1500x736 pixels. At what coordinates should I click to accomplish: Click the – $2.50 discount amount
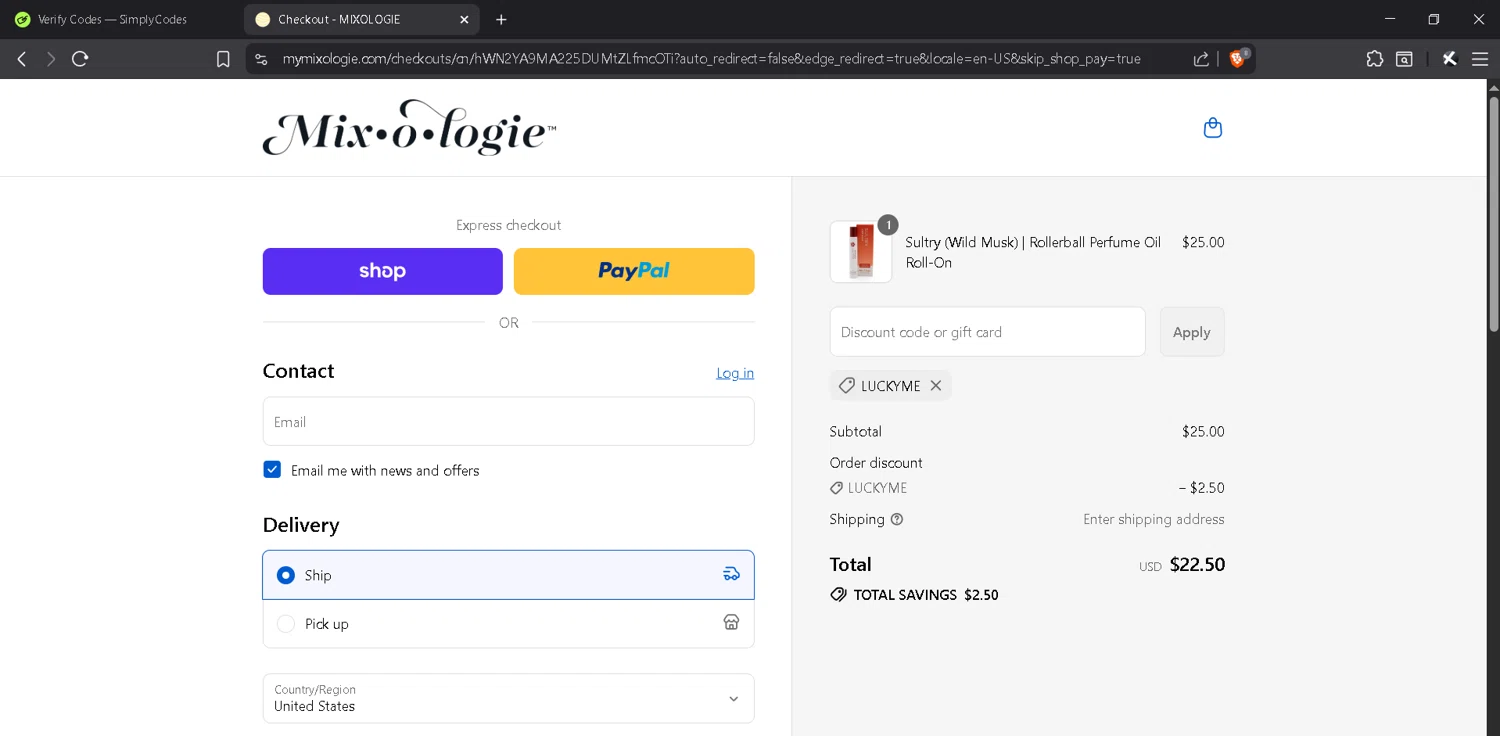(1201, 488)
